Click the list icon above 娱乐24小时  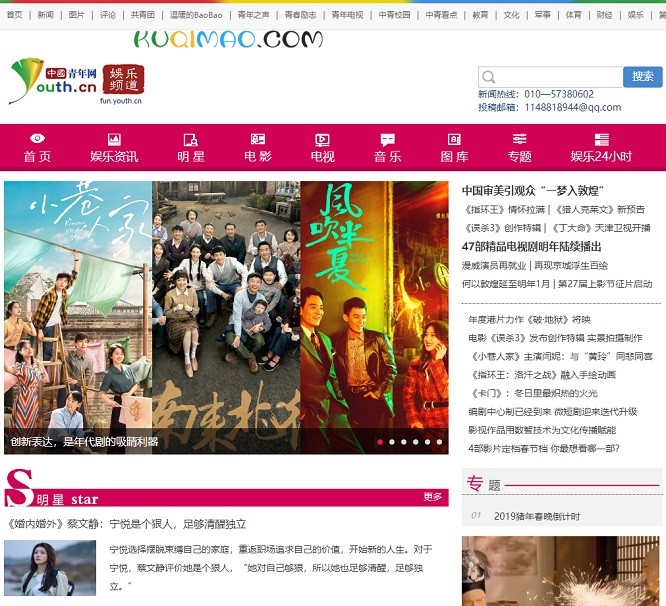(601, 139)
